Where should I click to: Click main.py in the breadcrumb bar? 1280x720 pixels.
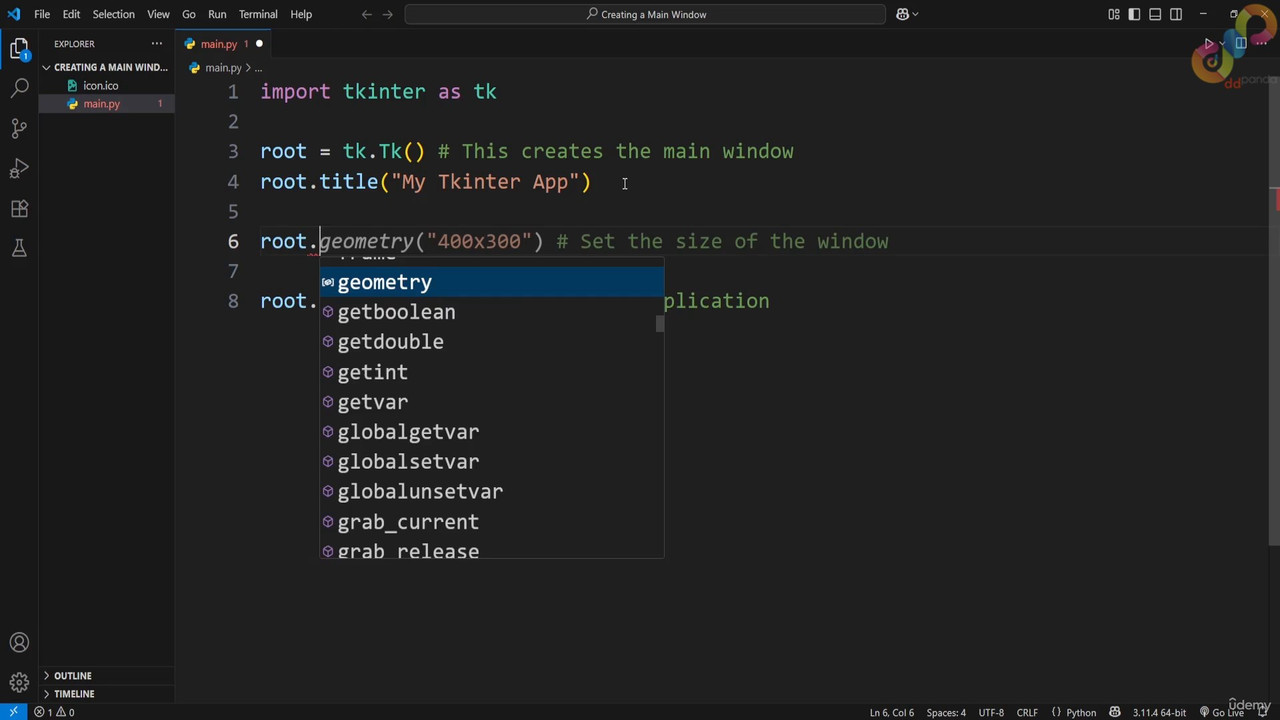[223, 68]
